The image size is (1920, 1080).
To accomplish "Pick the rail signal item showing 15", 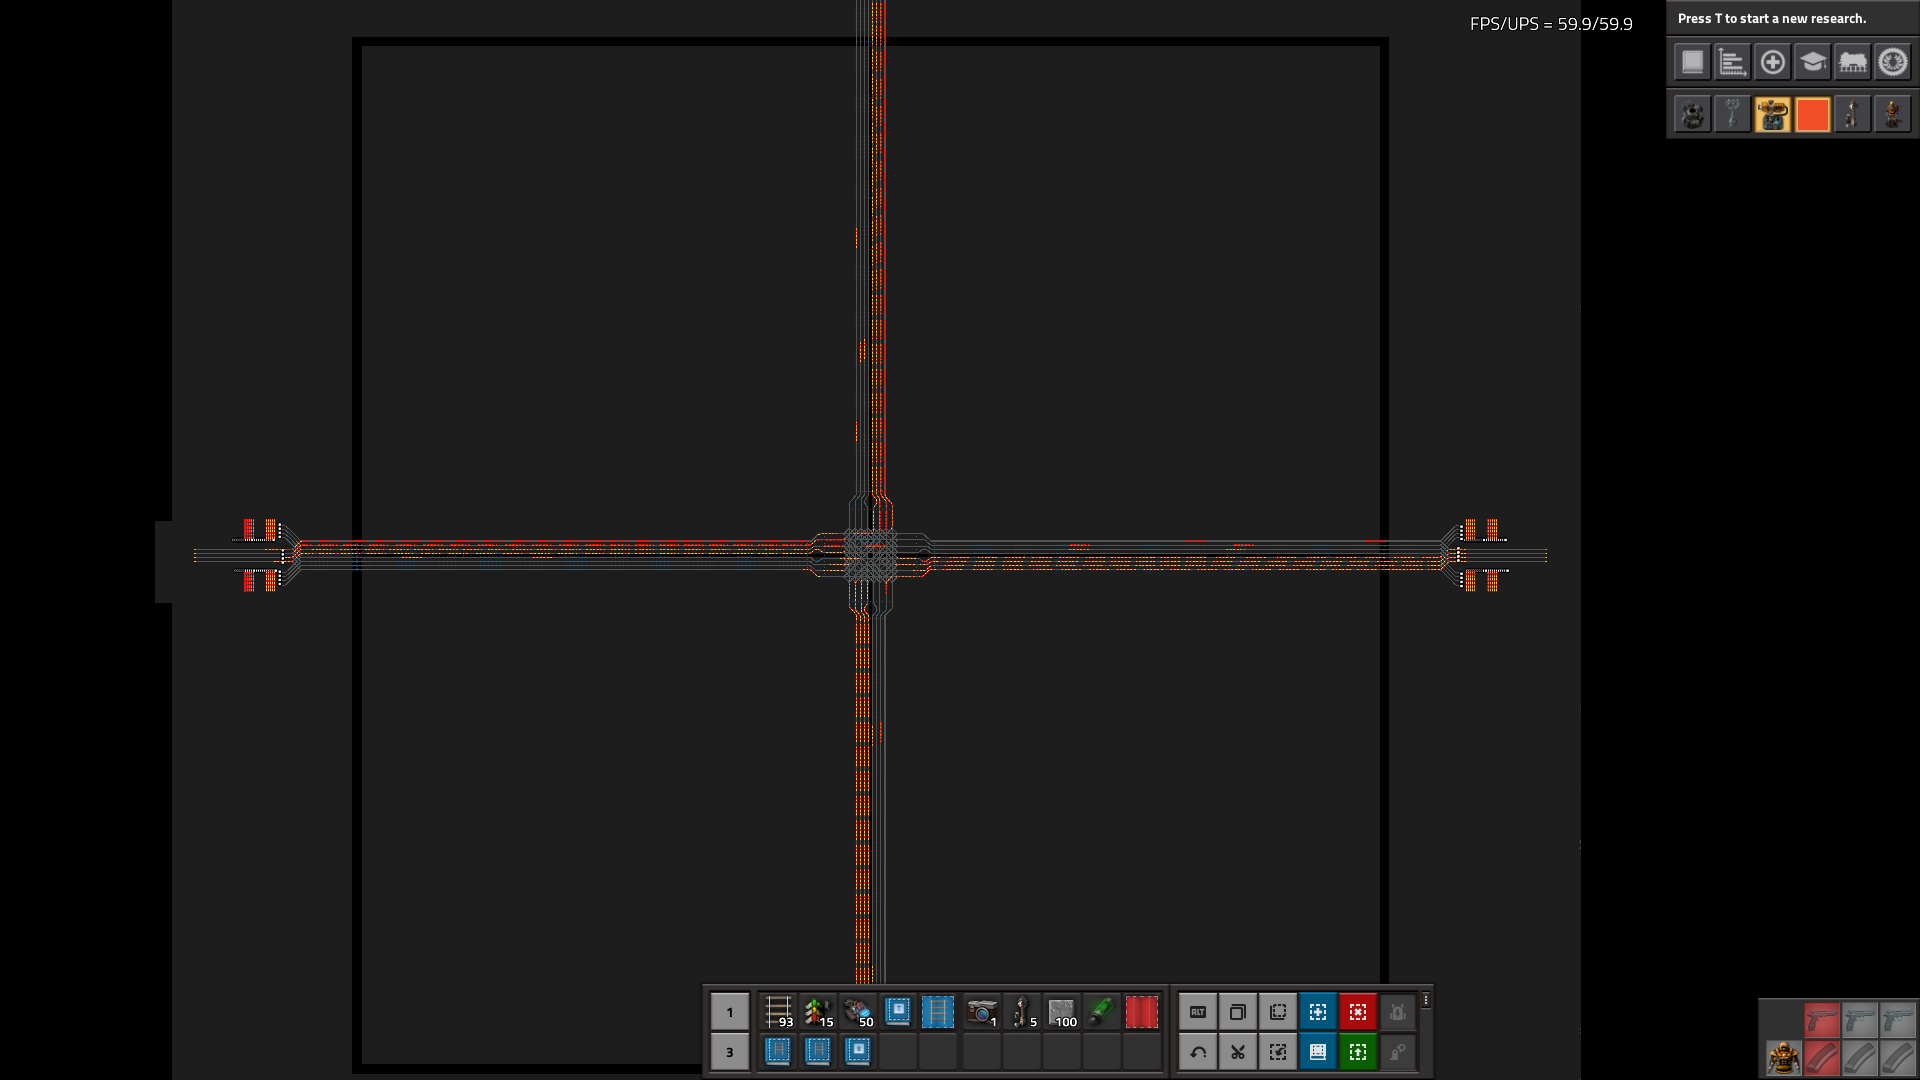I will coord(818,1012).
